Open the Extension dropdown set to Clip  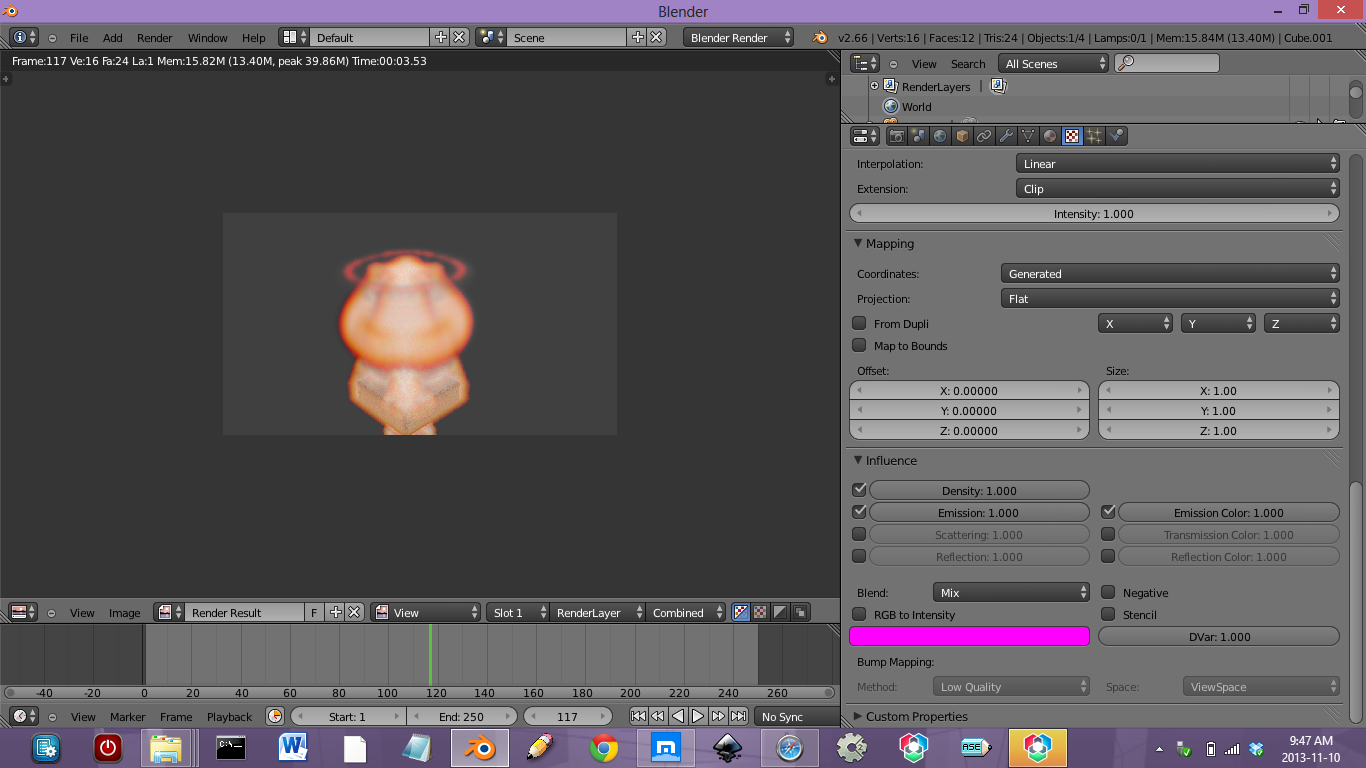click(x=1177, y=188)
